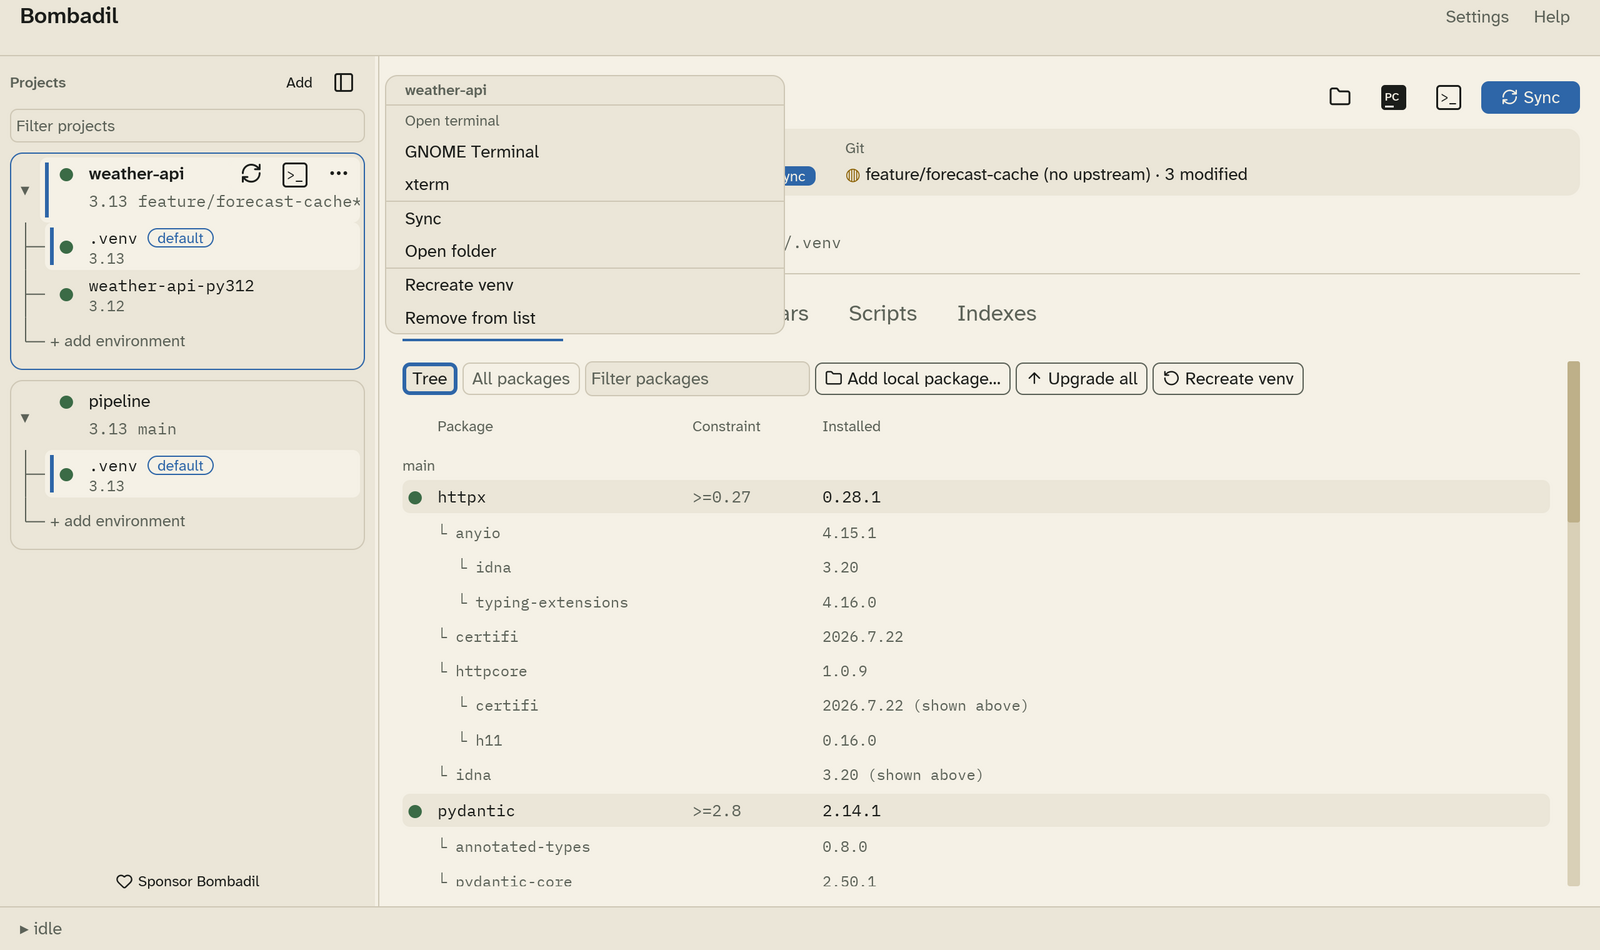Open Help in the header
This screenshot has width=1600, height=950.
click(x=1552, y=17)
